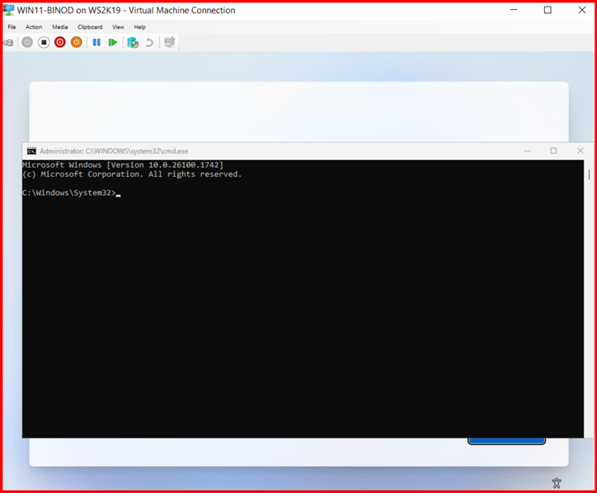597x493 pixels.
Task: Create a checkpoint using the toolbar icon
Action: [x=132, y=42]
